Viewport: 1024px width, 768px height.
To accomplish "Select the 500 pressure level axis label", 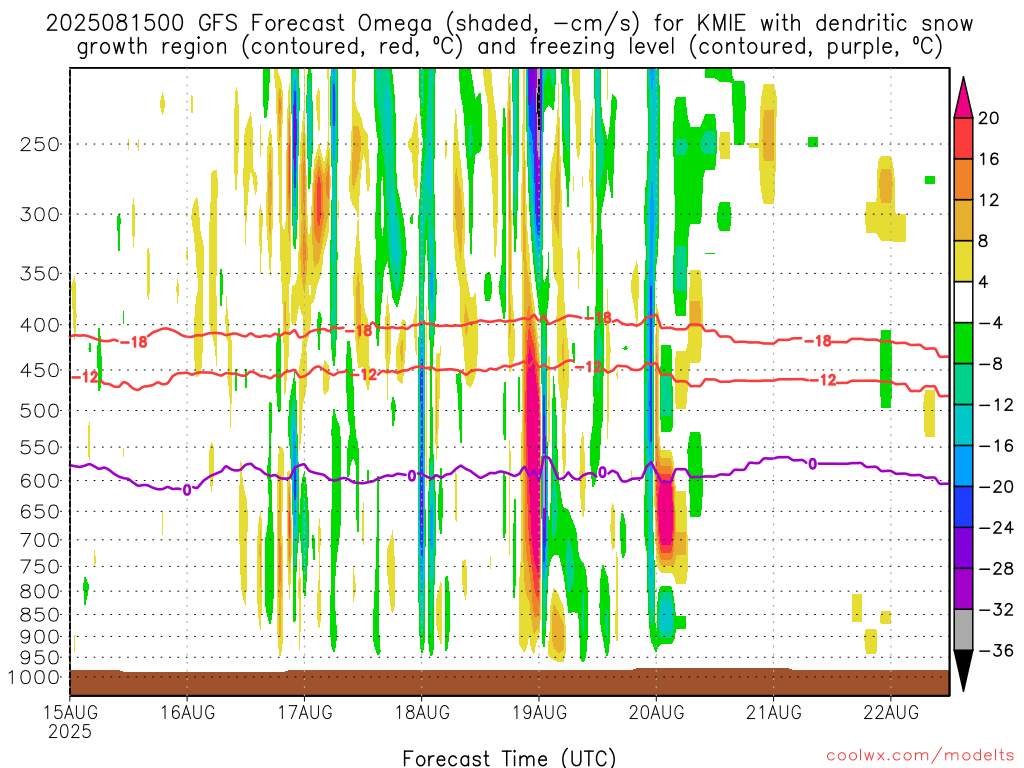I will click(40, 411).
